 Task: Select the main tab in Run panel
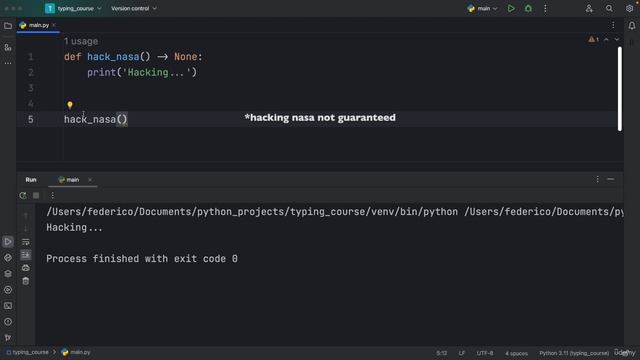pyautogui.click(x=69, y=180)
